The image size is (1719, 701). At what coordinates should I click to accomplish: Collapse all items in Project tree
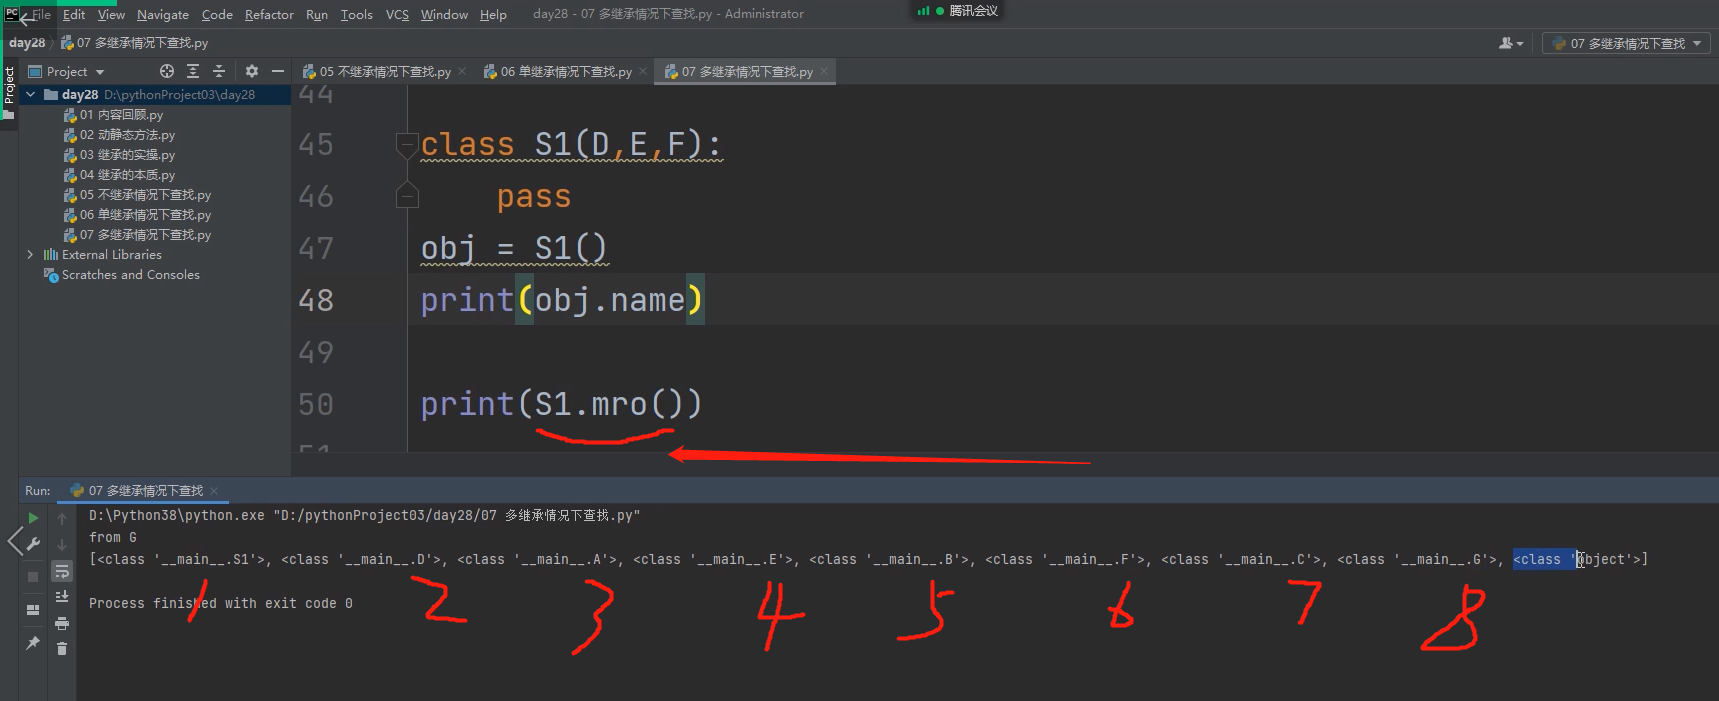(219, 71)
